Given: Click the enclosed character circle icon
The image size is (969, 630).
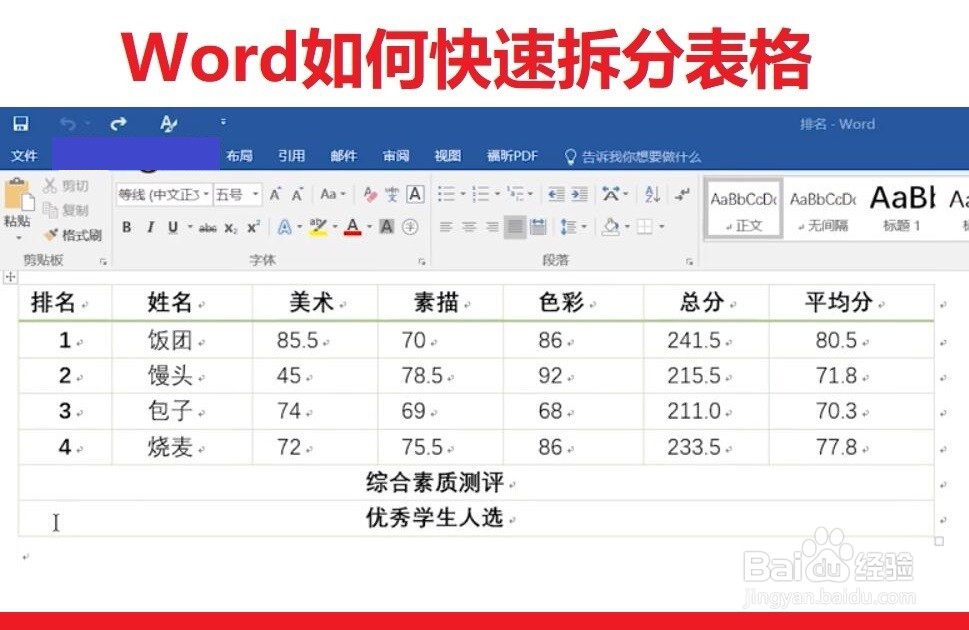Looking at the screenshot, I should pos(410,228).
